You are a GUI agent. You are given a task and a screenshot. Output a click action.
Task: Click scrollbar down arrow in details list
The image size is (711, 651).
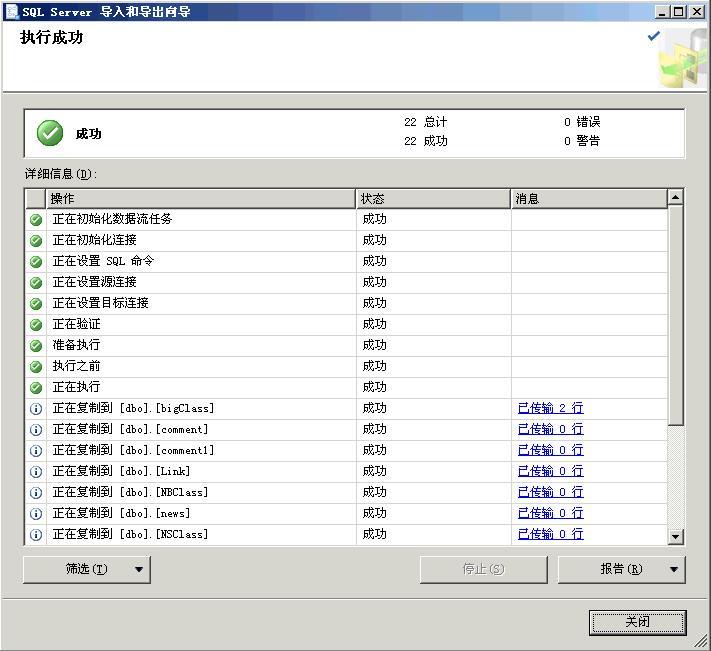[x=675, y=537]
